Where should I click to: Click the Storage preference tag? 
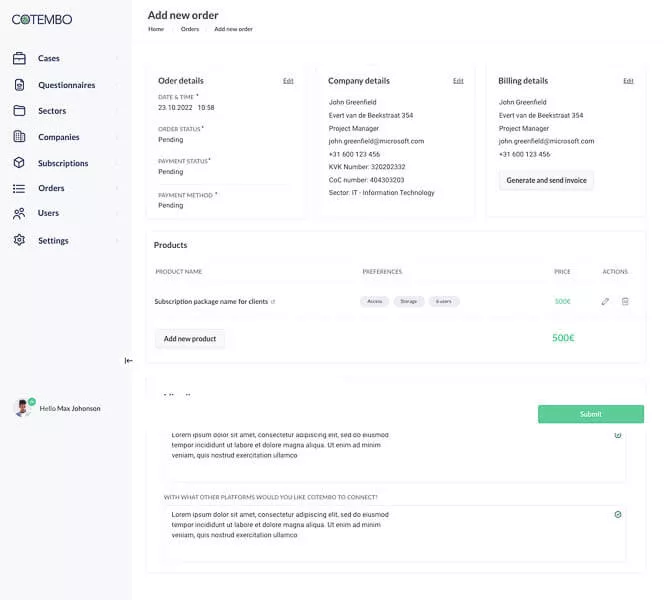[409, 301]
